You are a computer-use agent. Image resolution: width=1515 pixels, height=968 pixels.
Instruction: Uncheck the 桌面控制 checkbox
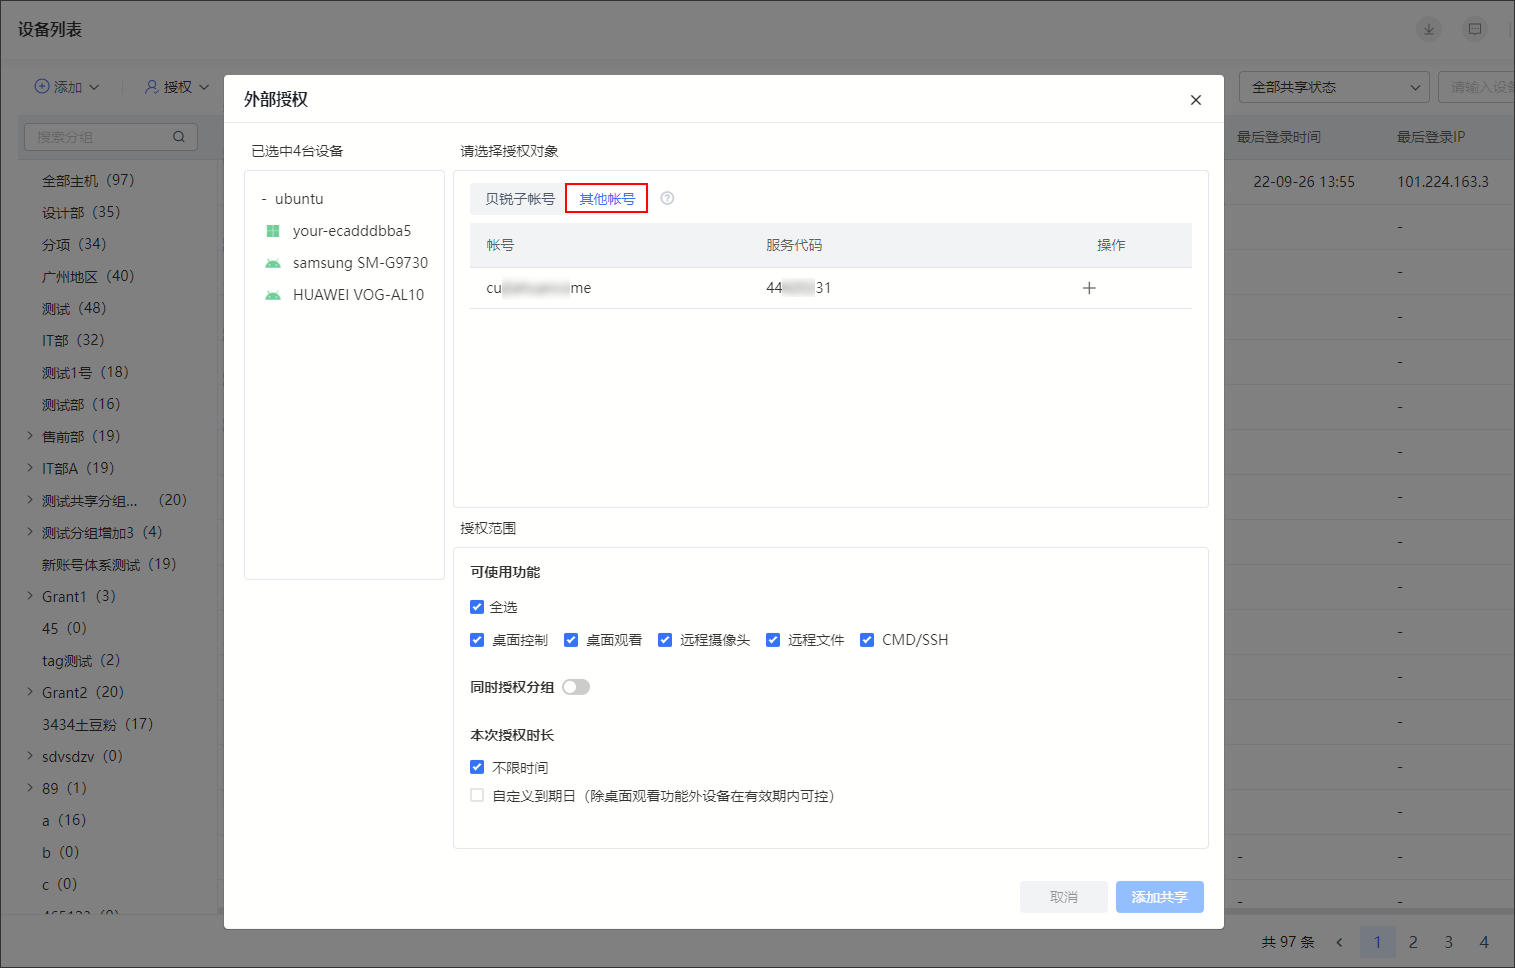coord(477,640)
